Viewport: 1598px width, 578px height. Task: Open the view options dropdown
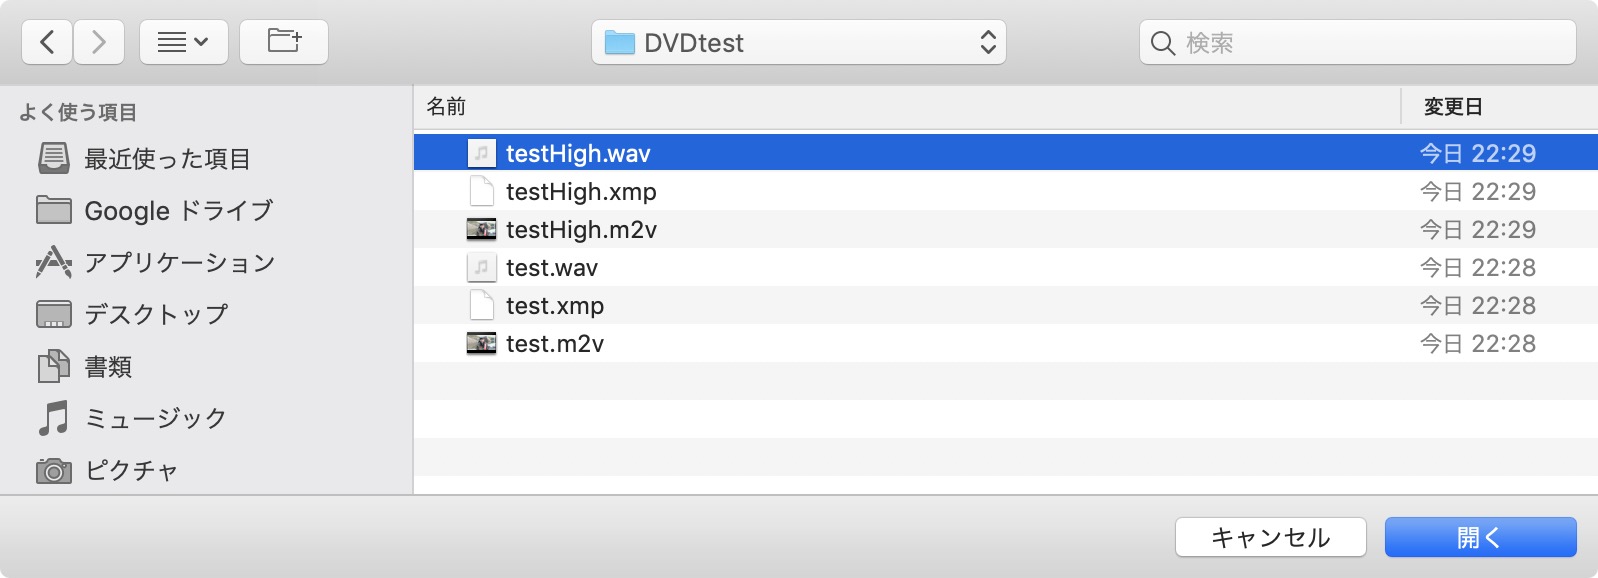click(x=184, y=42)
